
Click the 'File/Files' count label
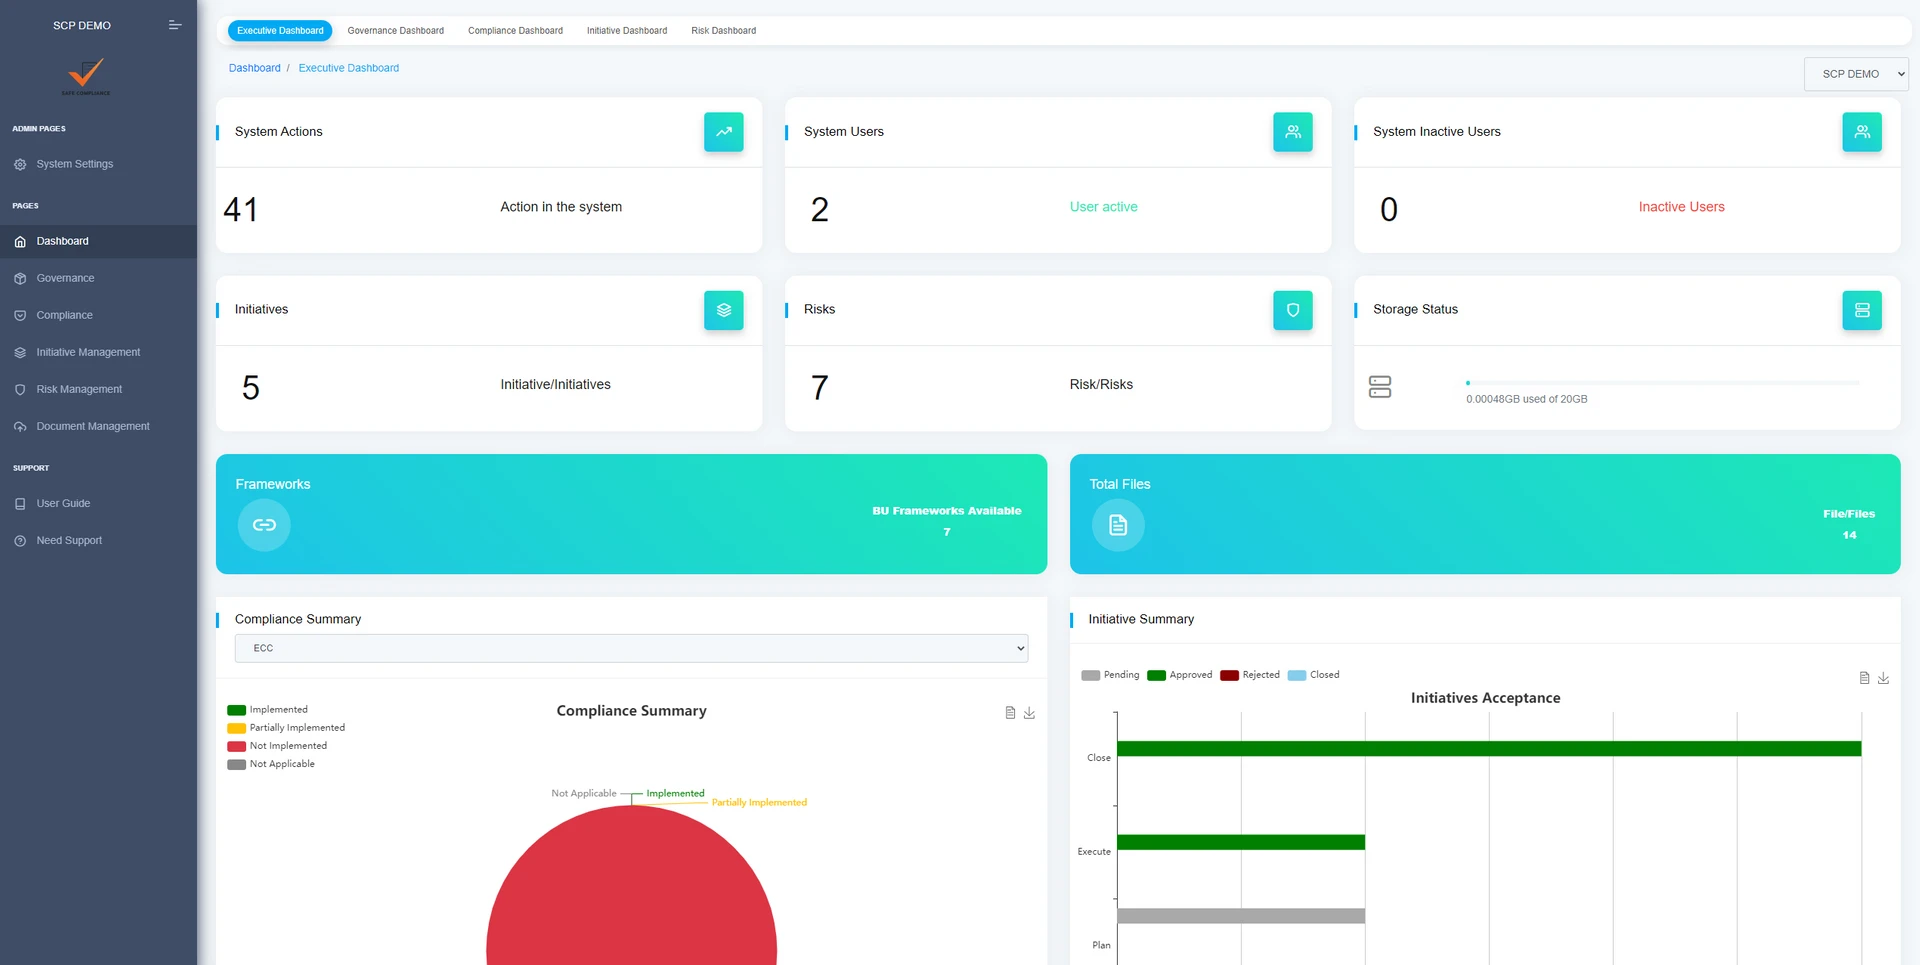pos(1849,514)
